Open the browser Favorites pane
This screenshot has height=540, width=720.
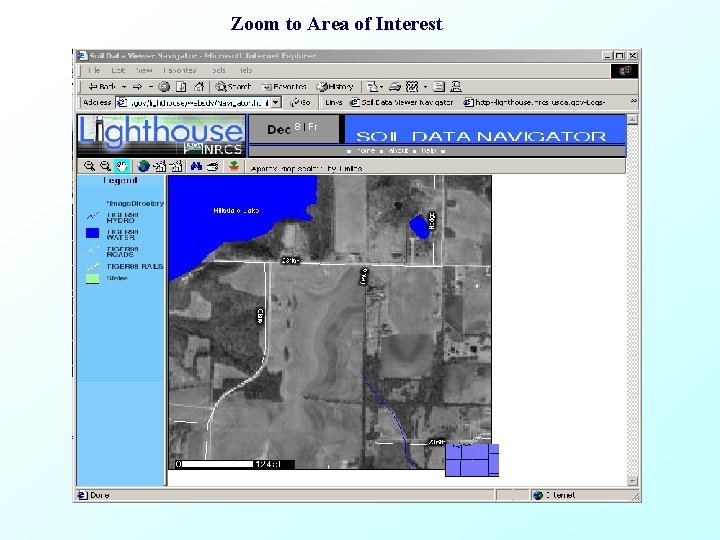click(x=284, y=86)
